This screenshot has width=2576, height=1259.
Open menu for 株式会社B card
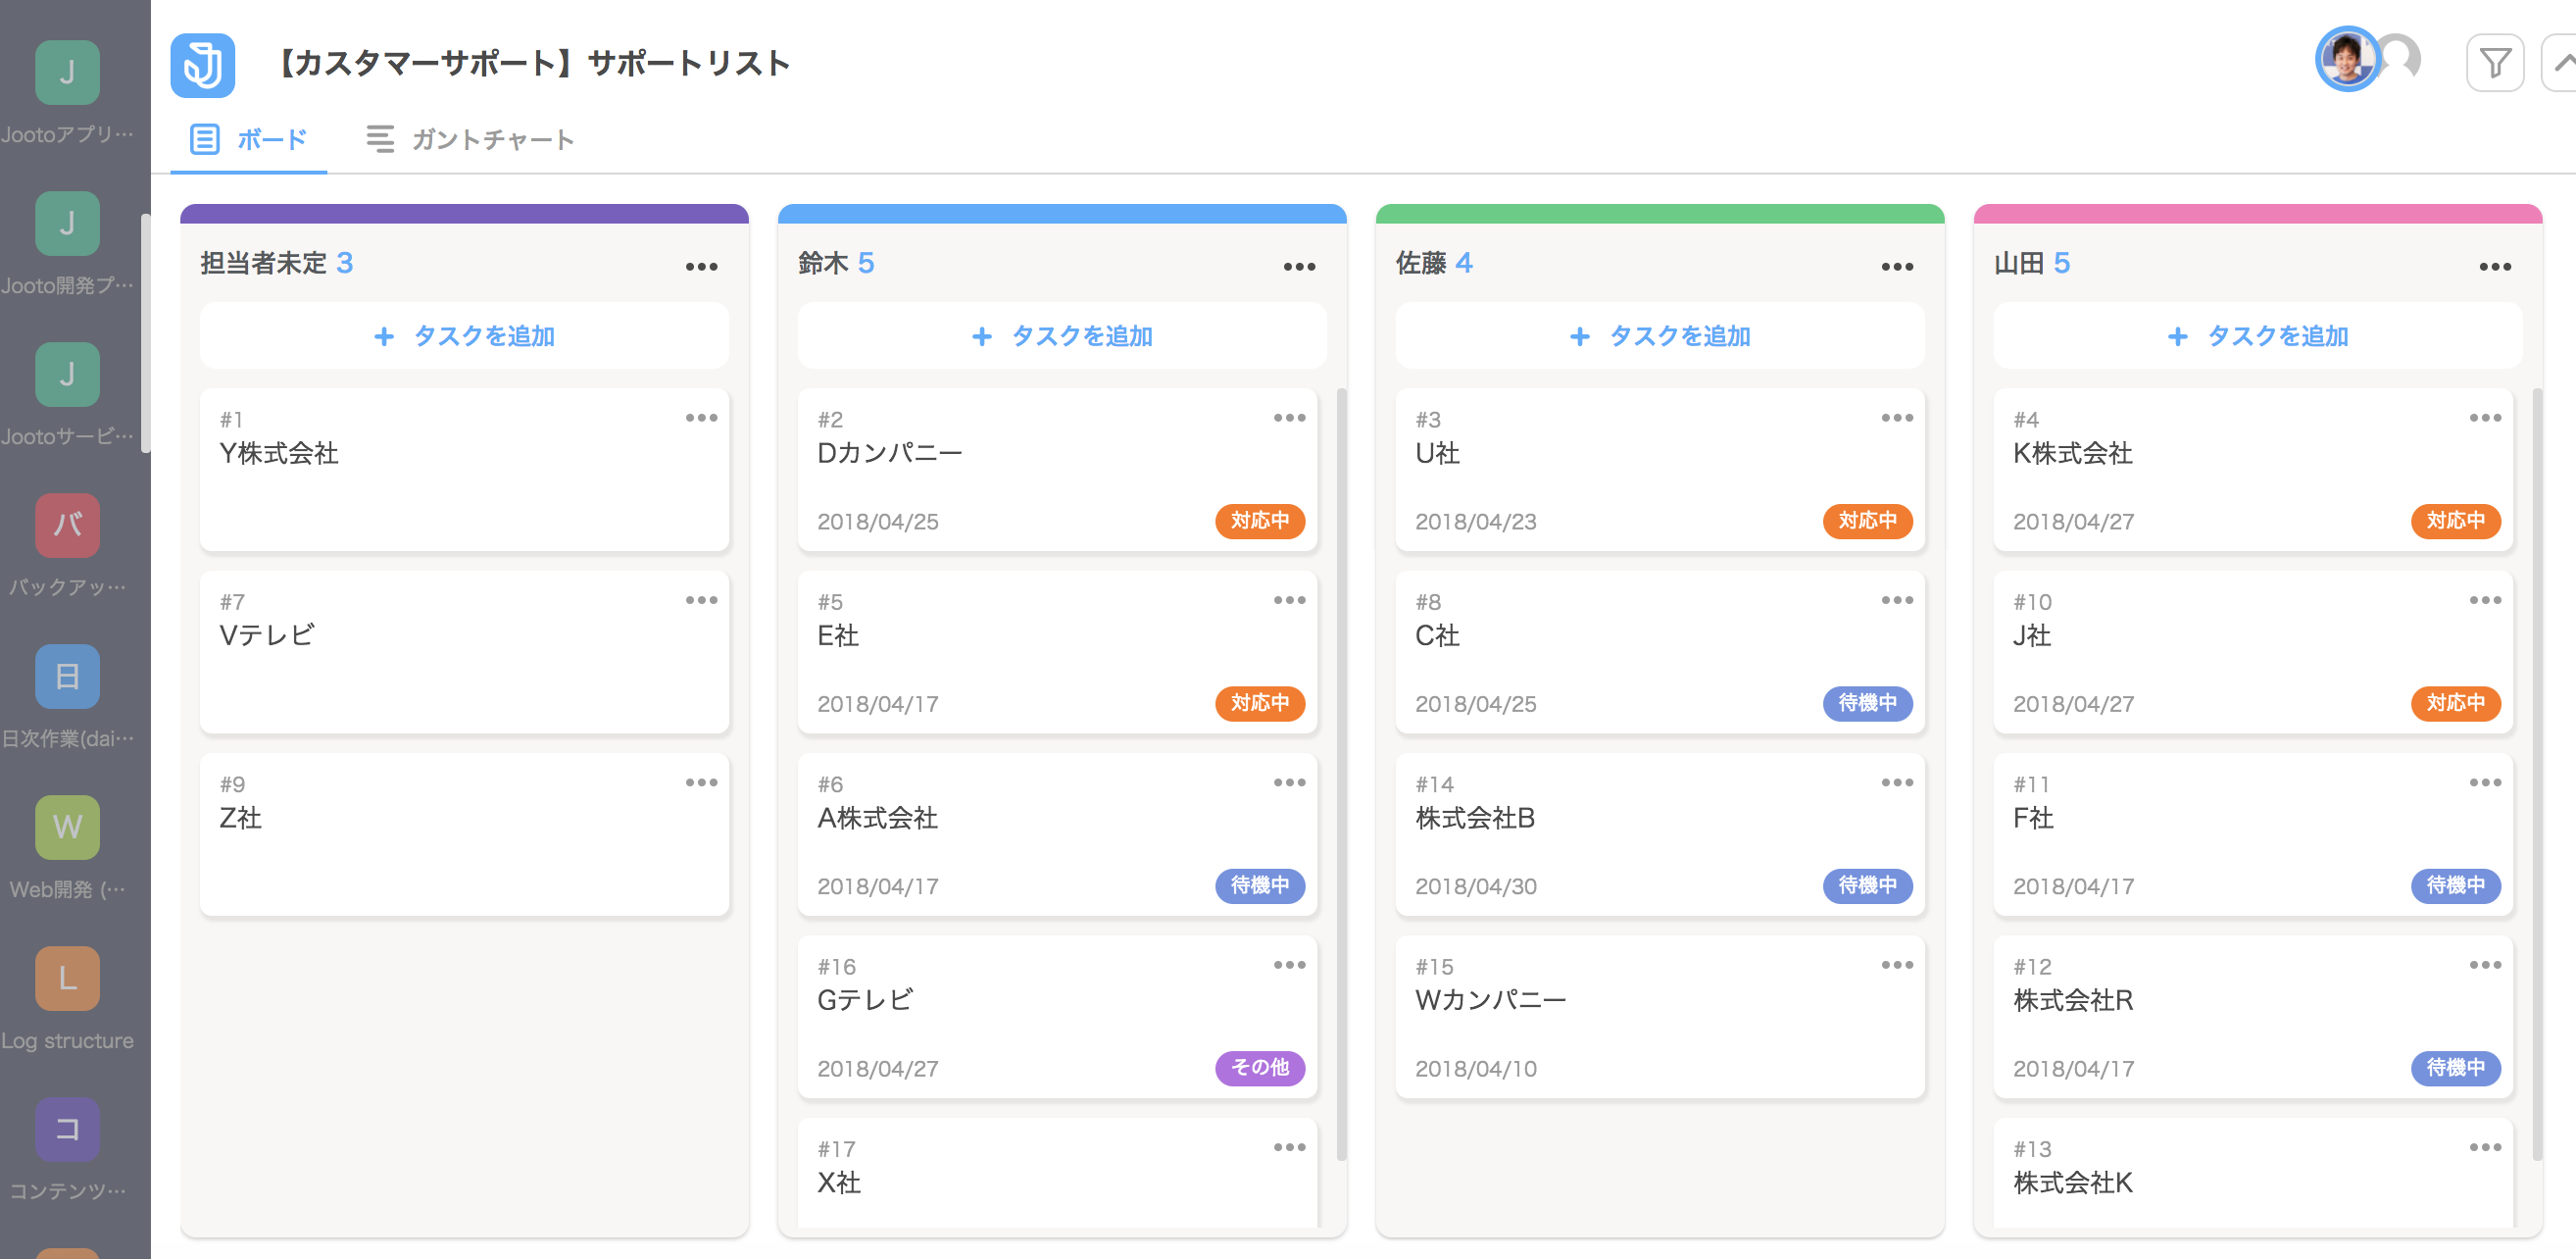[1898, 782]
